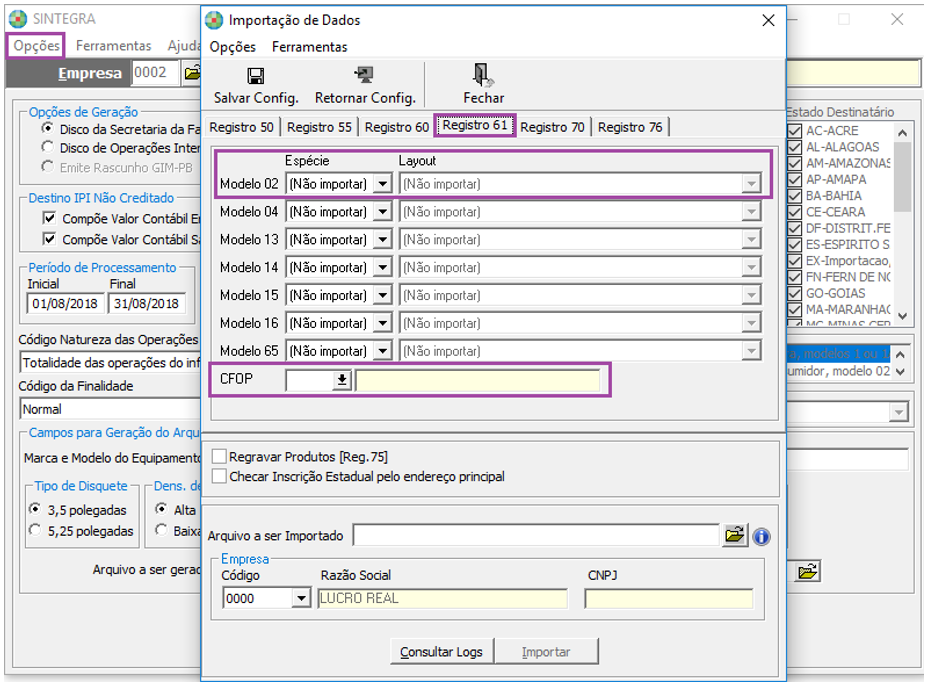Switch to the Registro 70 tab
Image resolution: width=931 pixels, height=685 pixels.
click(x=552, y=127)
